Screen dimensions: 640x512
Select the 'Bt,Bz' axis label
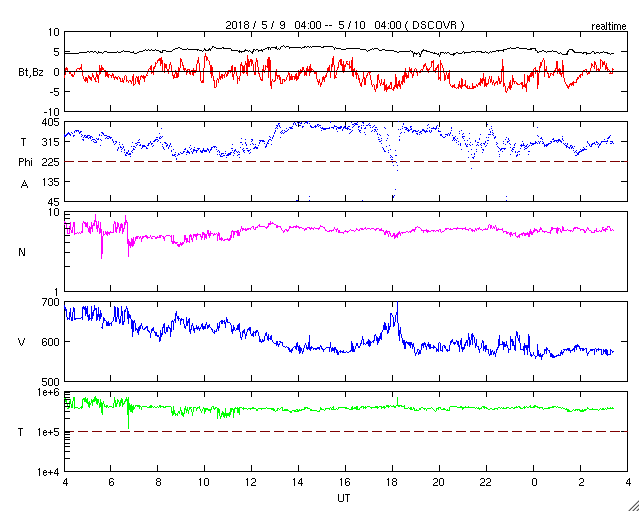point(31,73)
